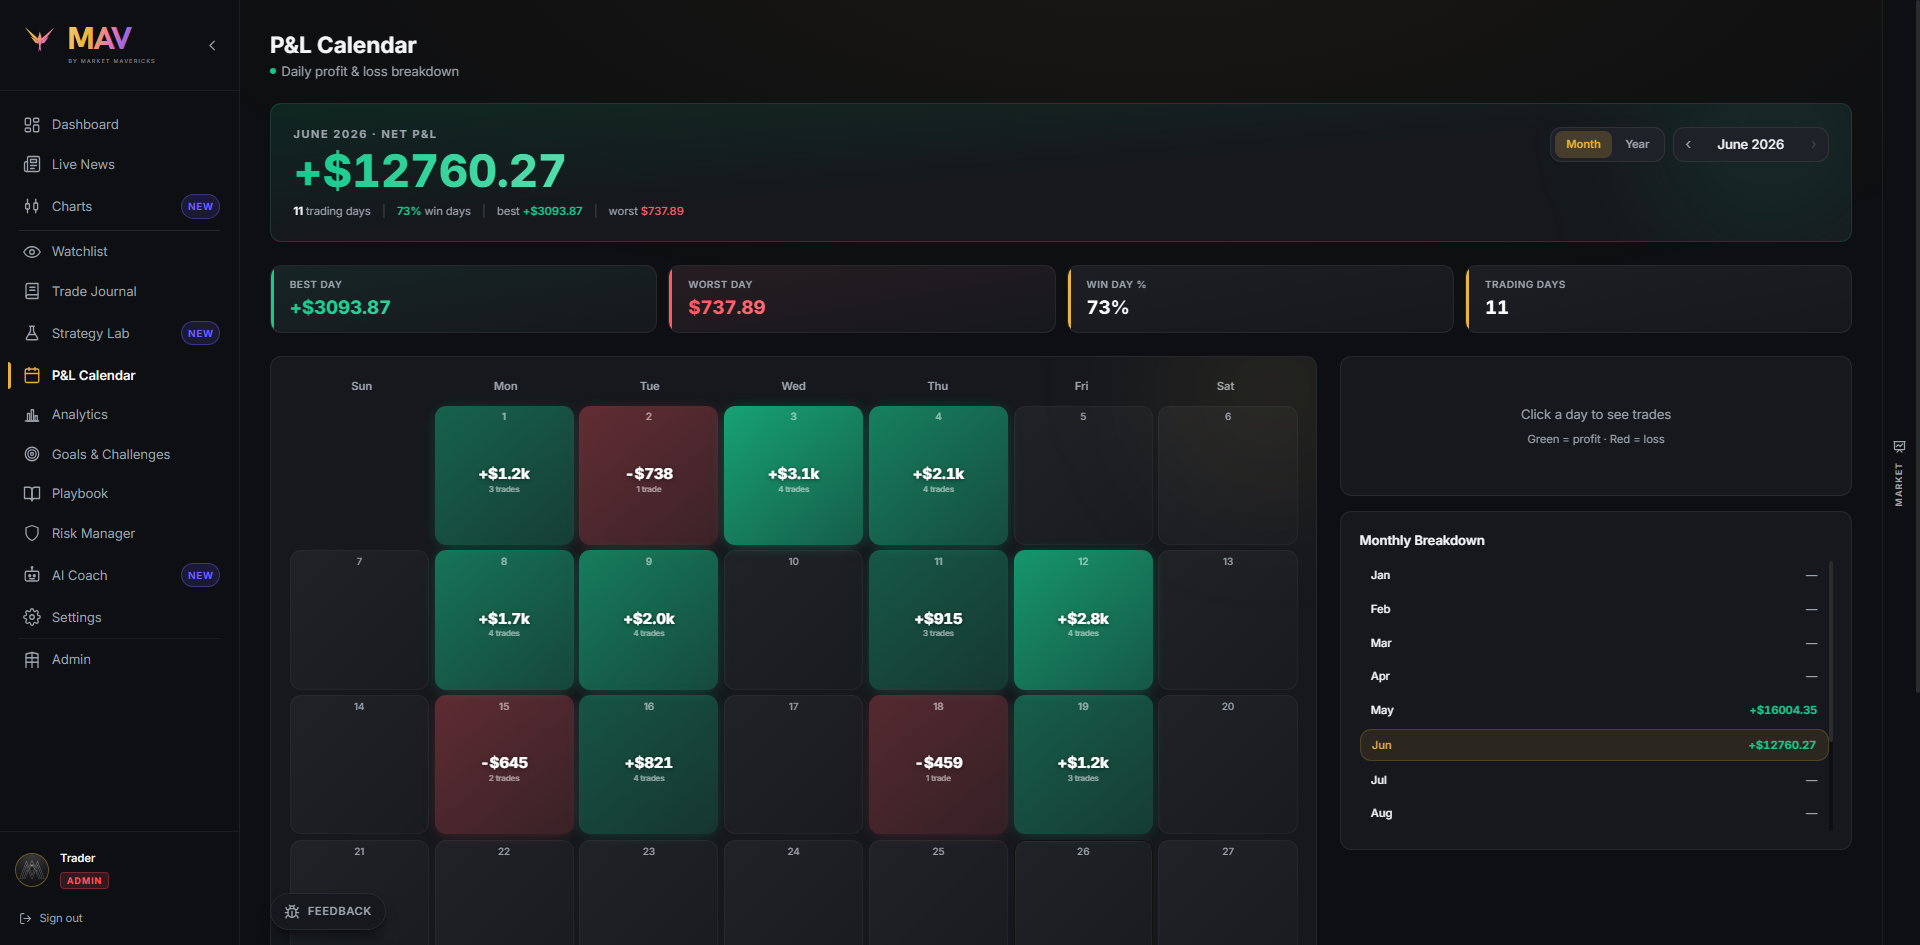Click the June 2026 month label
This screenshot has width=1920, height=945.
[x=1750, y=145]
